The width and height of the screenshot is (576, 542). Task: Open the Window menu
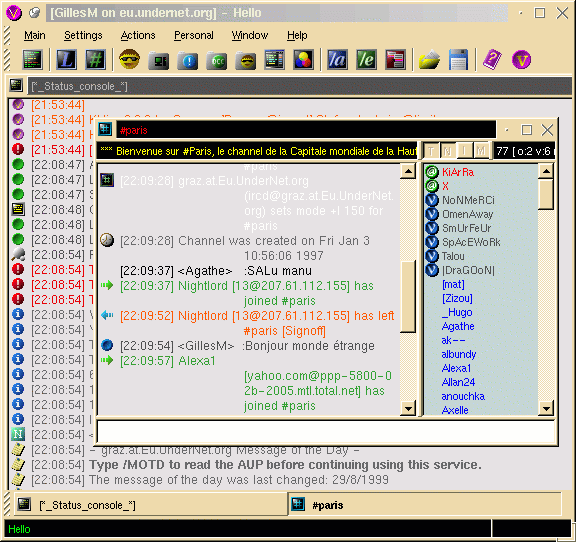point(250,35)
